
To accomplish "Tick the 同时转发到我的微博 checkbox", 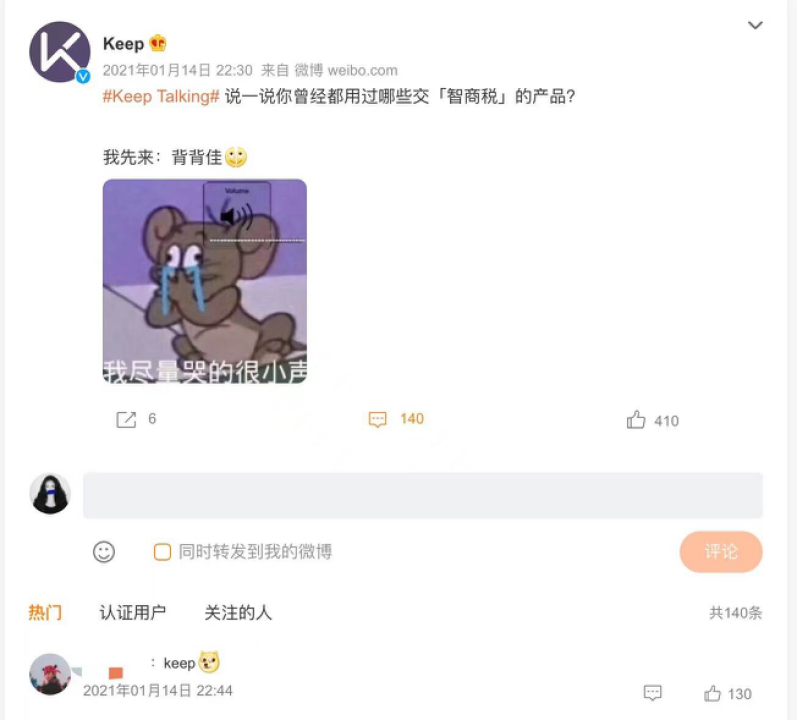I will (x=162, y=552).
